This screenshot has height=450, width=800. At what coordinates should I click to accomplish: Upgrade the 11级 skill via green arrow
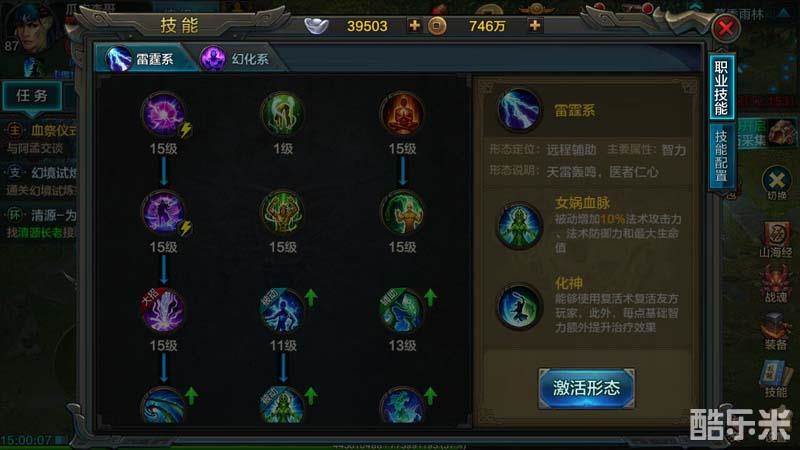311,297
